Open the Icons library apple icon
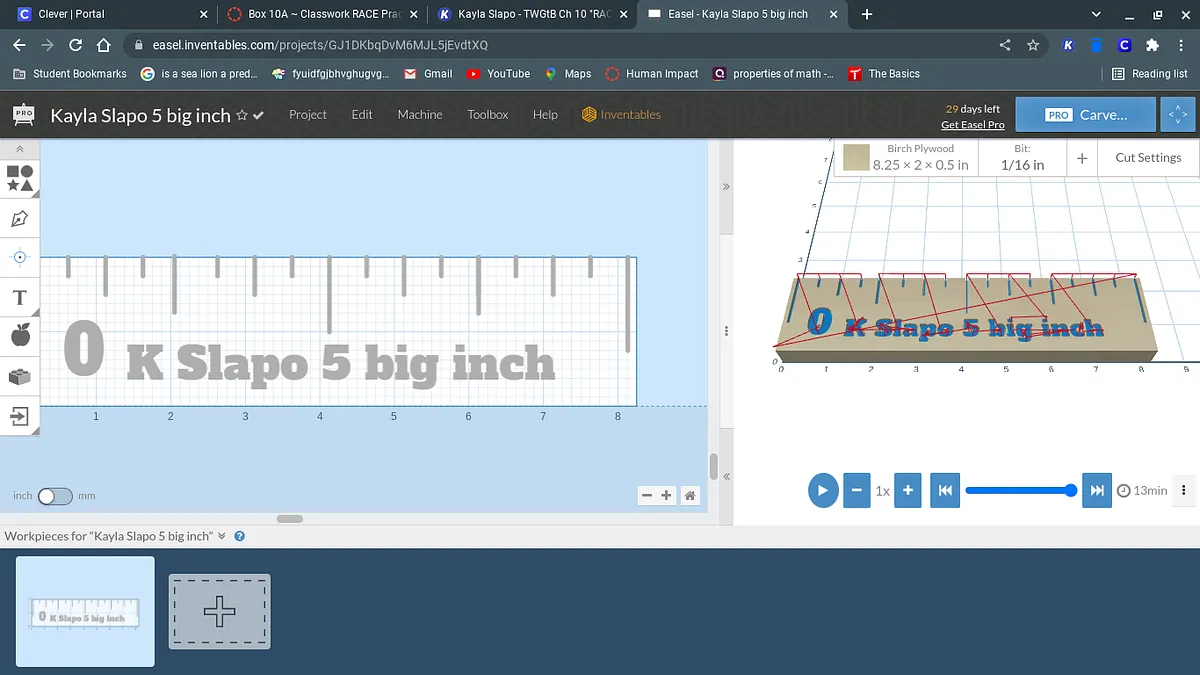 point(20,336)
